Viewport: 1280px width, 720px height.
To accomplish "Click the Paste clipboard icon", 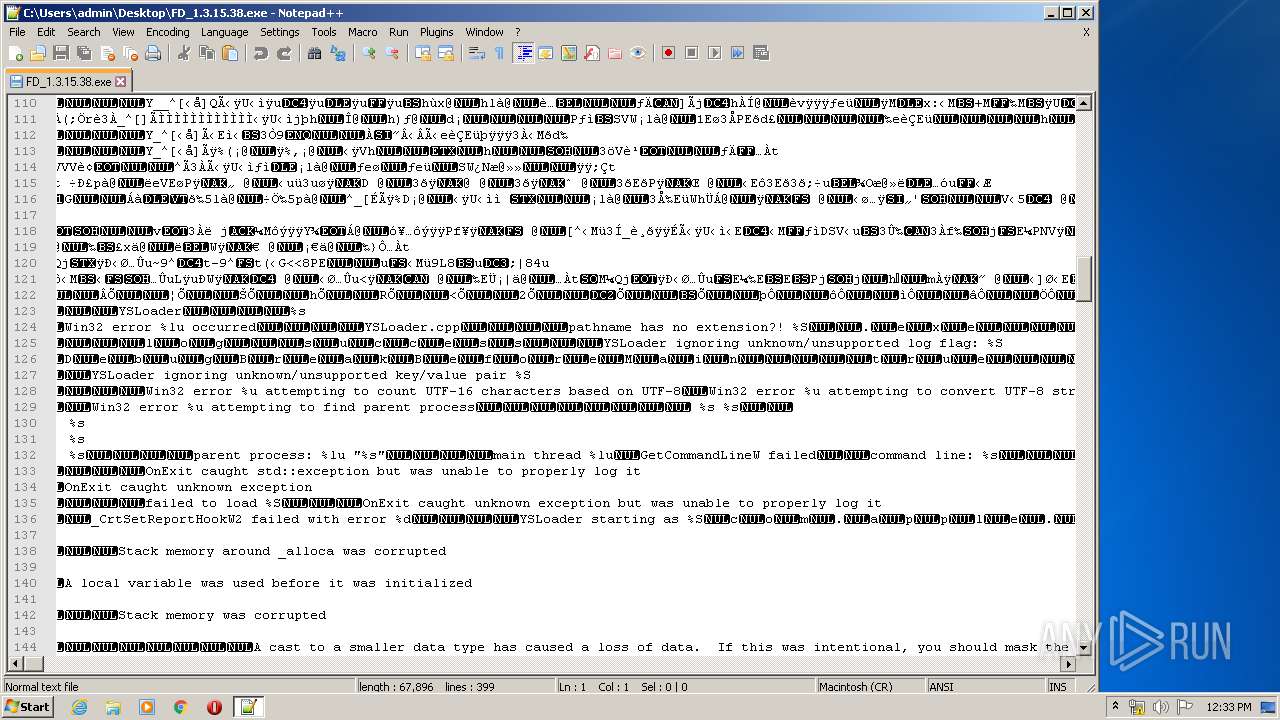I will [228, 53].
